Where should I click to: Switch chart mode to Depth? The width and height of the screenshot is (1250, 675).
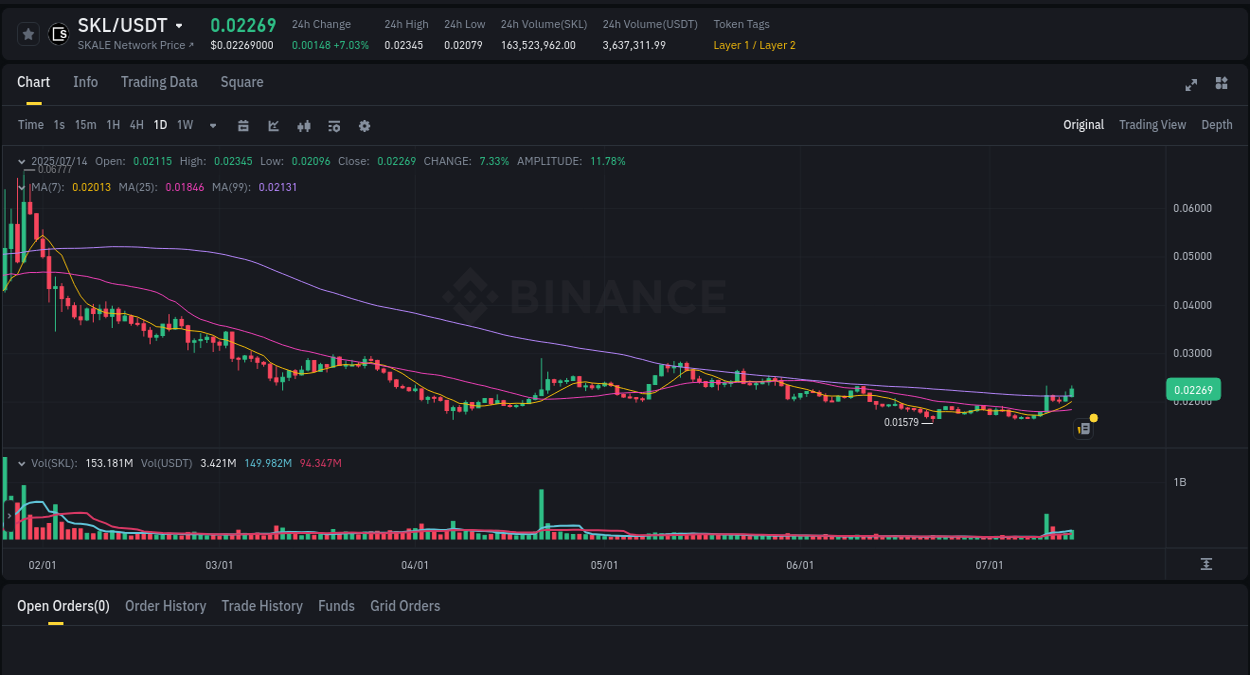(1216, 125)
